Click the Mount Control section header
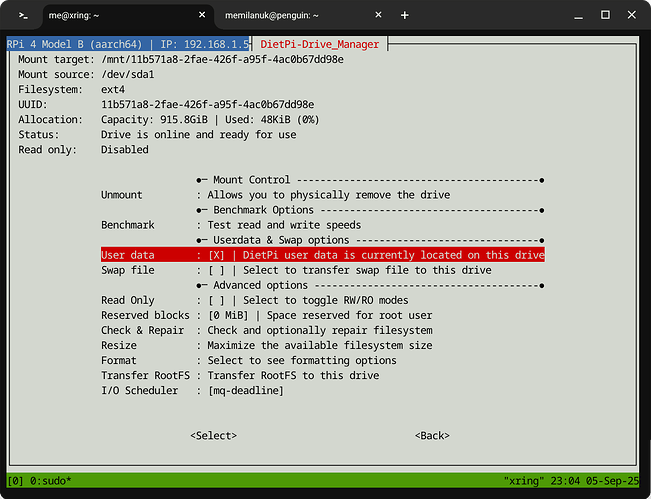651x499 pixels. [x=252, y=180]
